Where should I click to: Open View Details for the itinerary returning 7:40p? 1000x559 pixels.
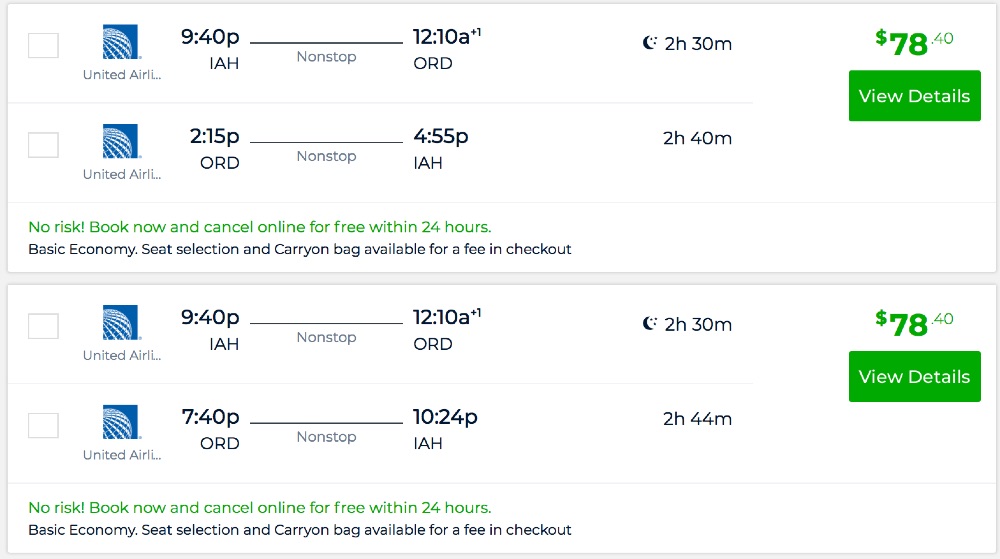coord(914,377)
